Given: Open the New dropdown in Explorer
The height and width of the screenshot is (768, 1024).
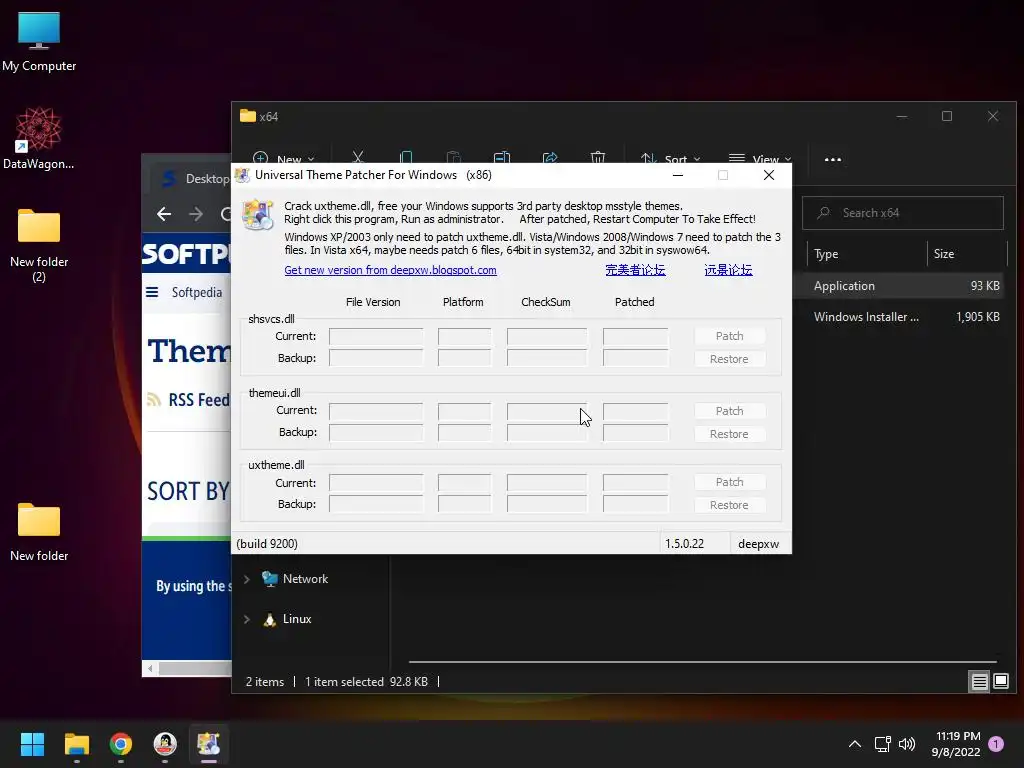Looking at the screenshot, I should [283, 159].
